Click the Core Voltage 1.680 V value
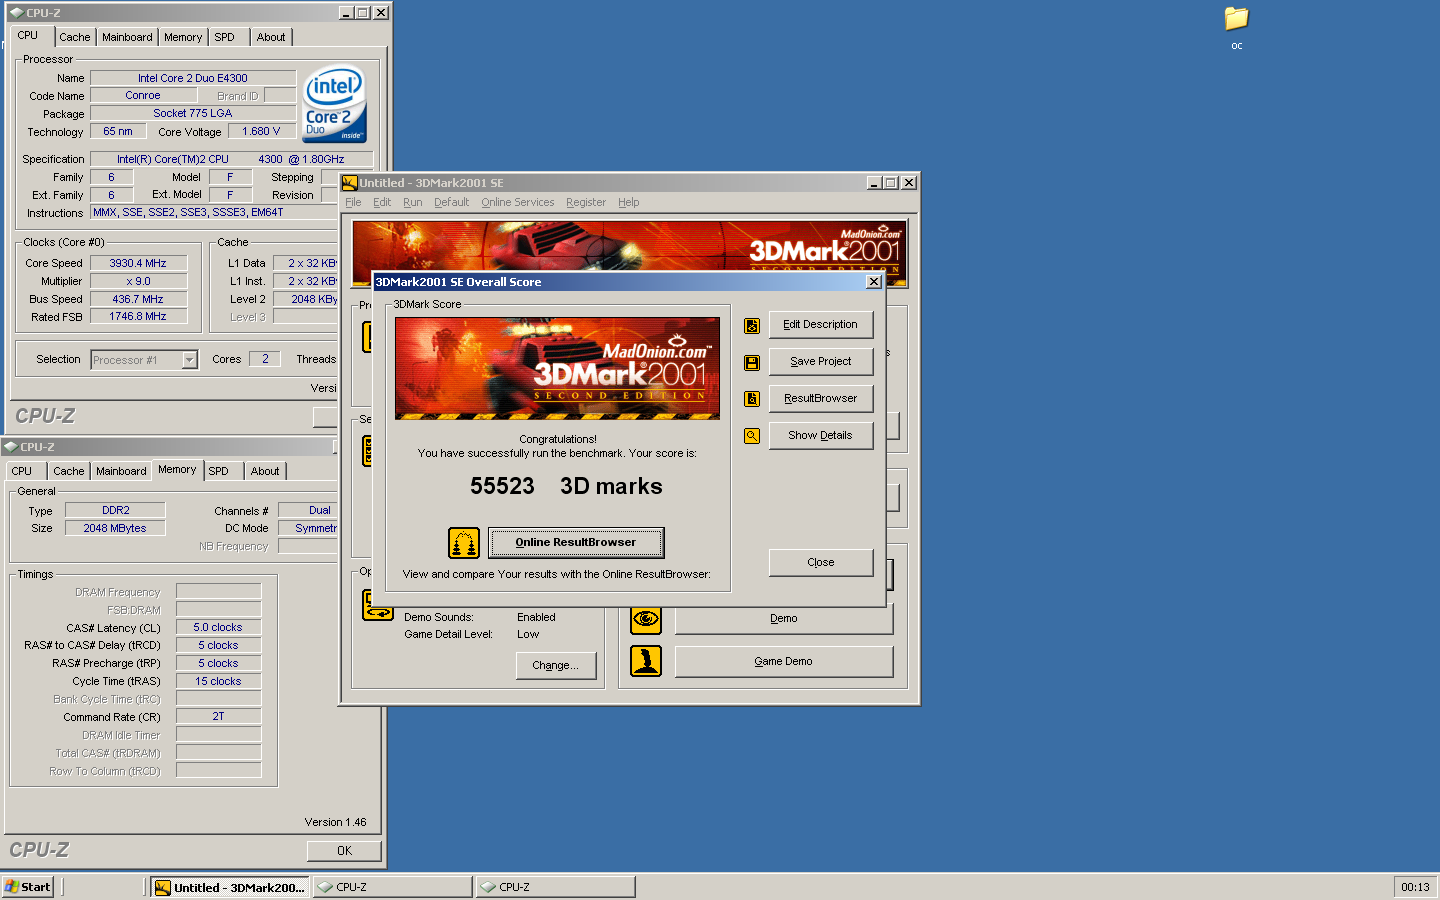Screen dimensions: 1440x900 [x=261, y=132]
